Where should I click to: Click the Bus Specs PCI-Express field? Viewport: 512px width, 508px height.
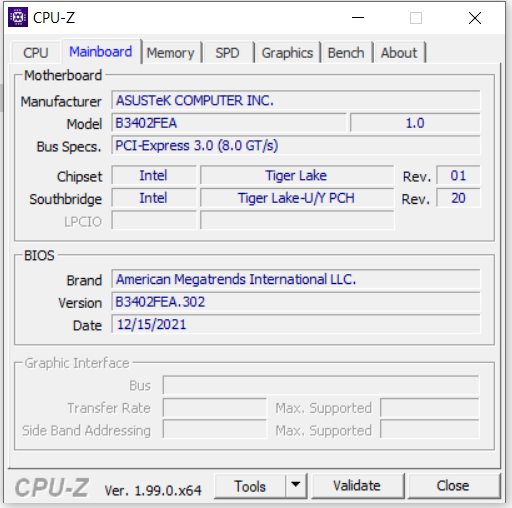coord(296,145)
